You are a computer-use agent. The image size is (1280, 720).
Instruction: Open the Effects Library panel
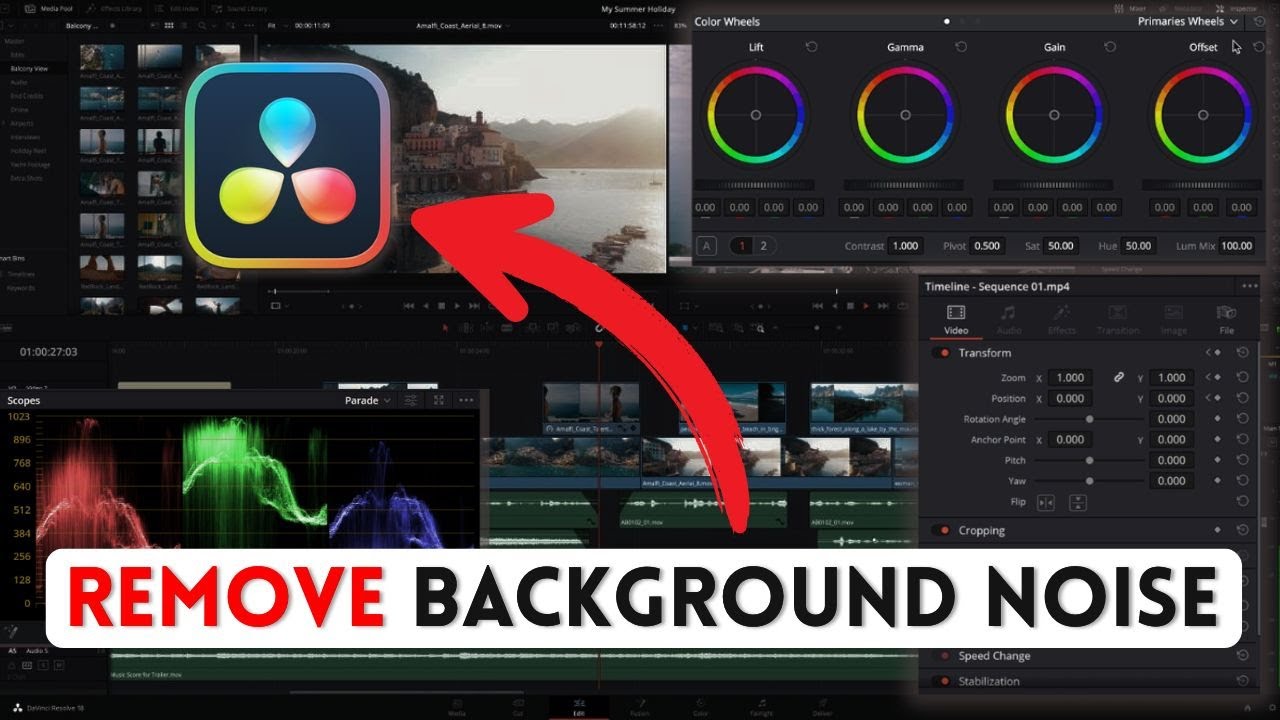coord(116,8)
